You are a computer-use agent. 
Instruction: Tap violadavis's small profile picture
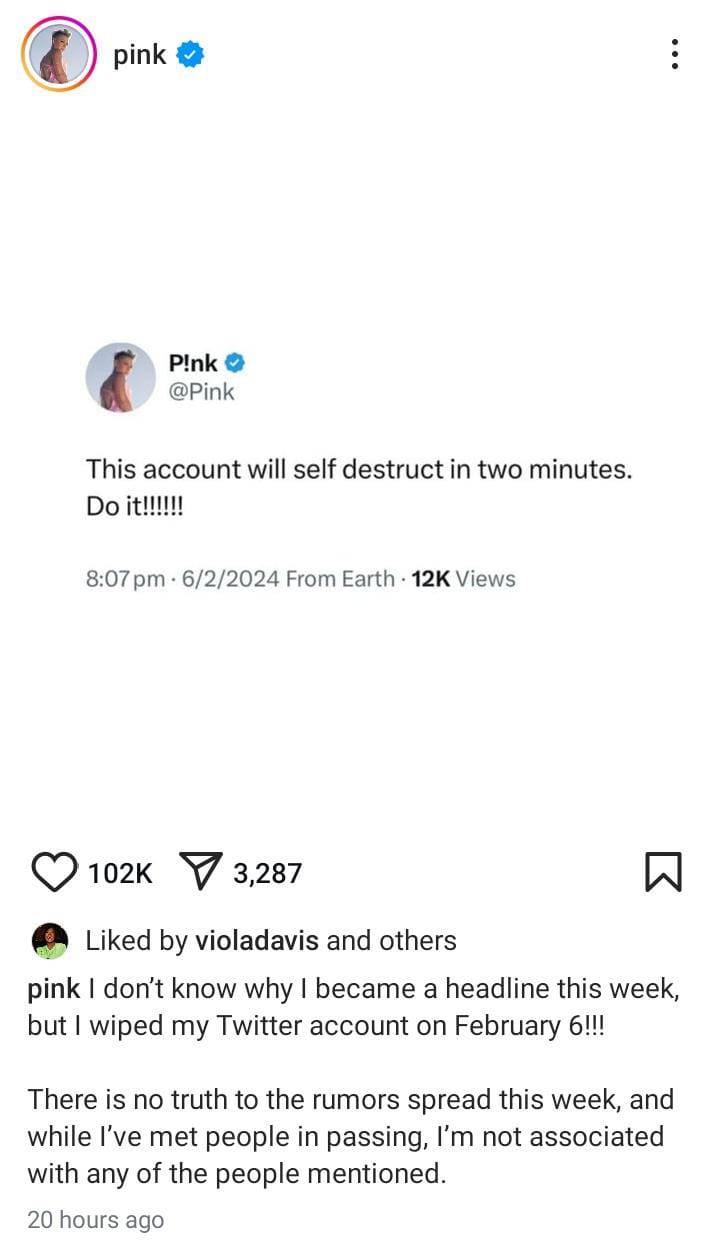click(x=50, y=941)
